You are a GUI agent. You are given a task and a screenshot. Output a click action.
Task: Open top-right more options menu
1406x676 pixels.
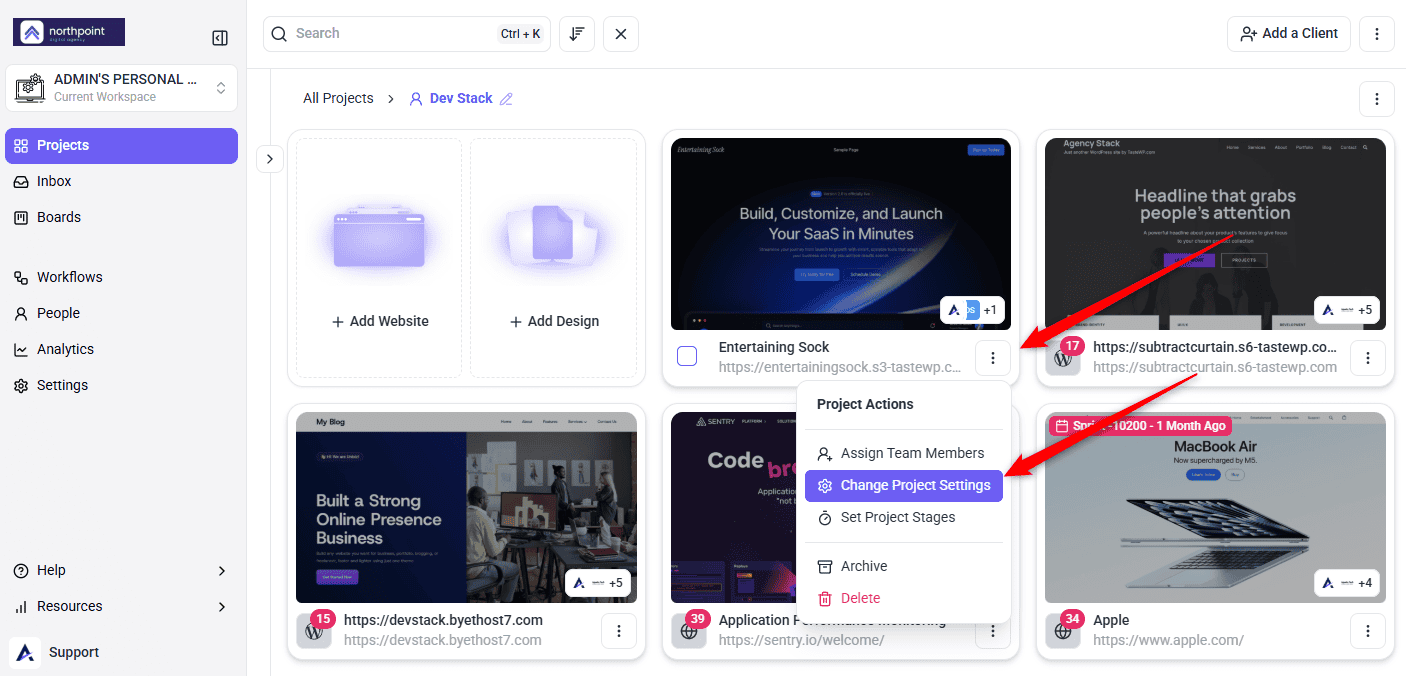[x=1377, y=33]
